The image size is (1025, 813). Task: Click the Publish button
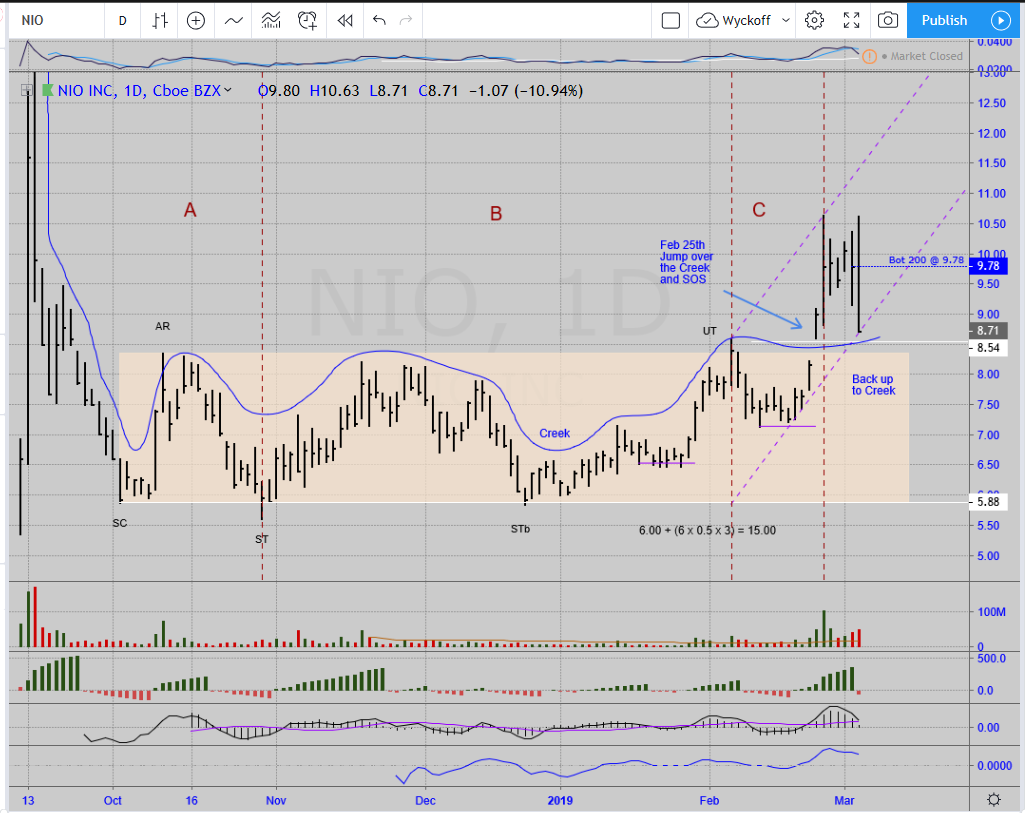(944, 20)
